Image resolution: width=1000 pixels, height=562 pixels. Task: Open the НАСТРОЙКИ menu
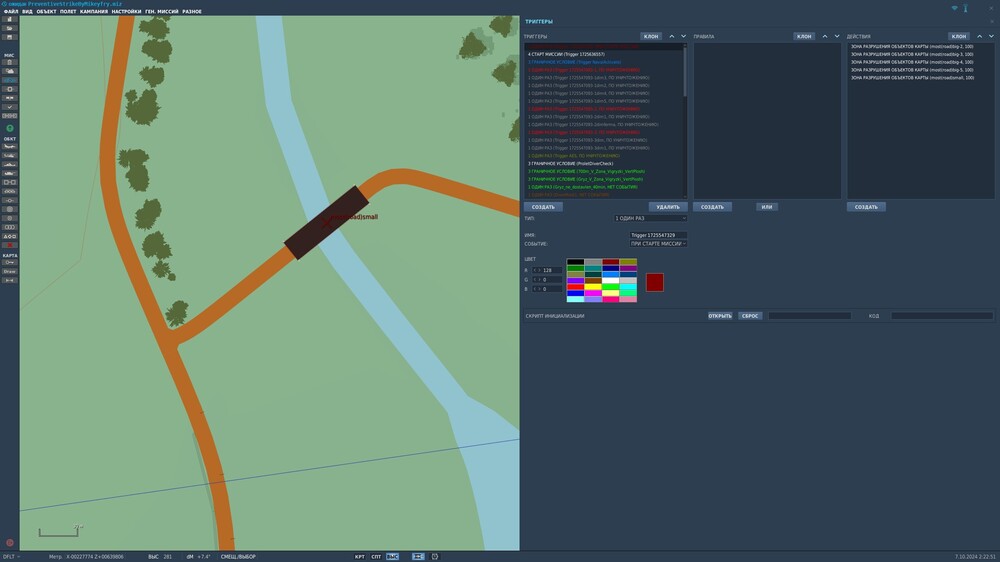pyautogui.click(x=126, y=11)
